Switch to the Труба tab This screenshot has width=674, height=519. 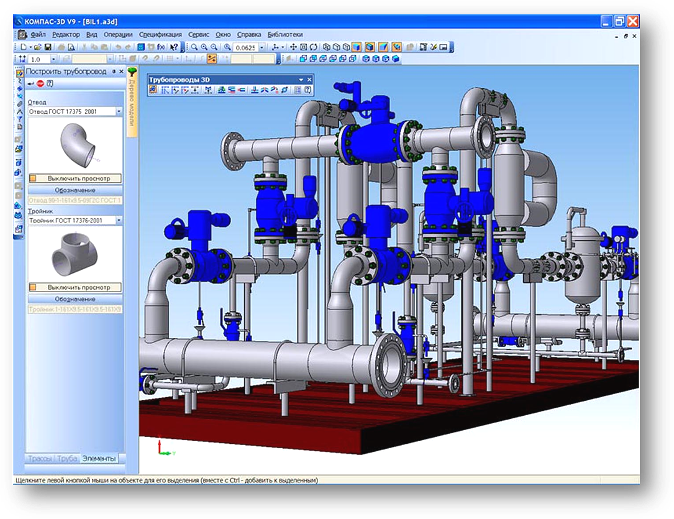tap(67, 458)
